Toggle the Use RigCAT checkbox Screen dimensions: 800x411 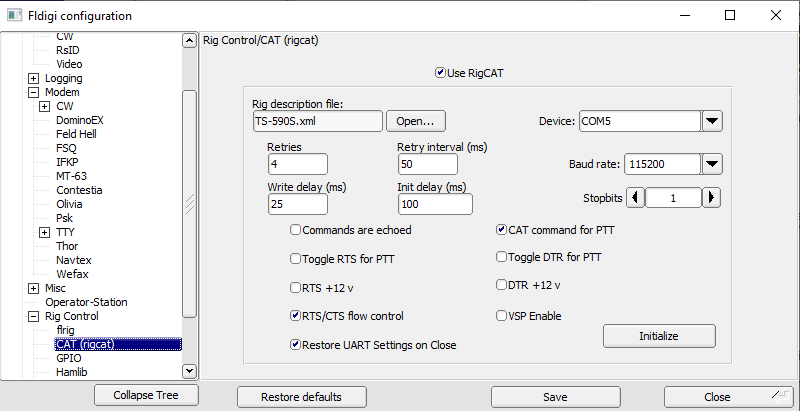pyautogui.click(x=440, y=73)
